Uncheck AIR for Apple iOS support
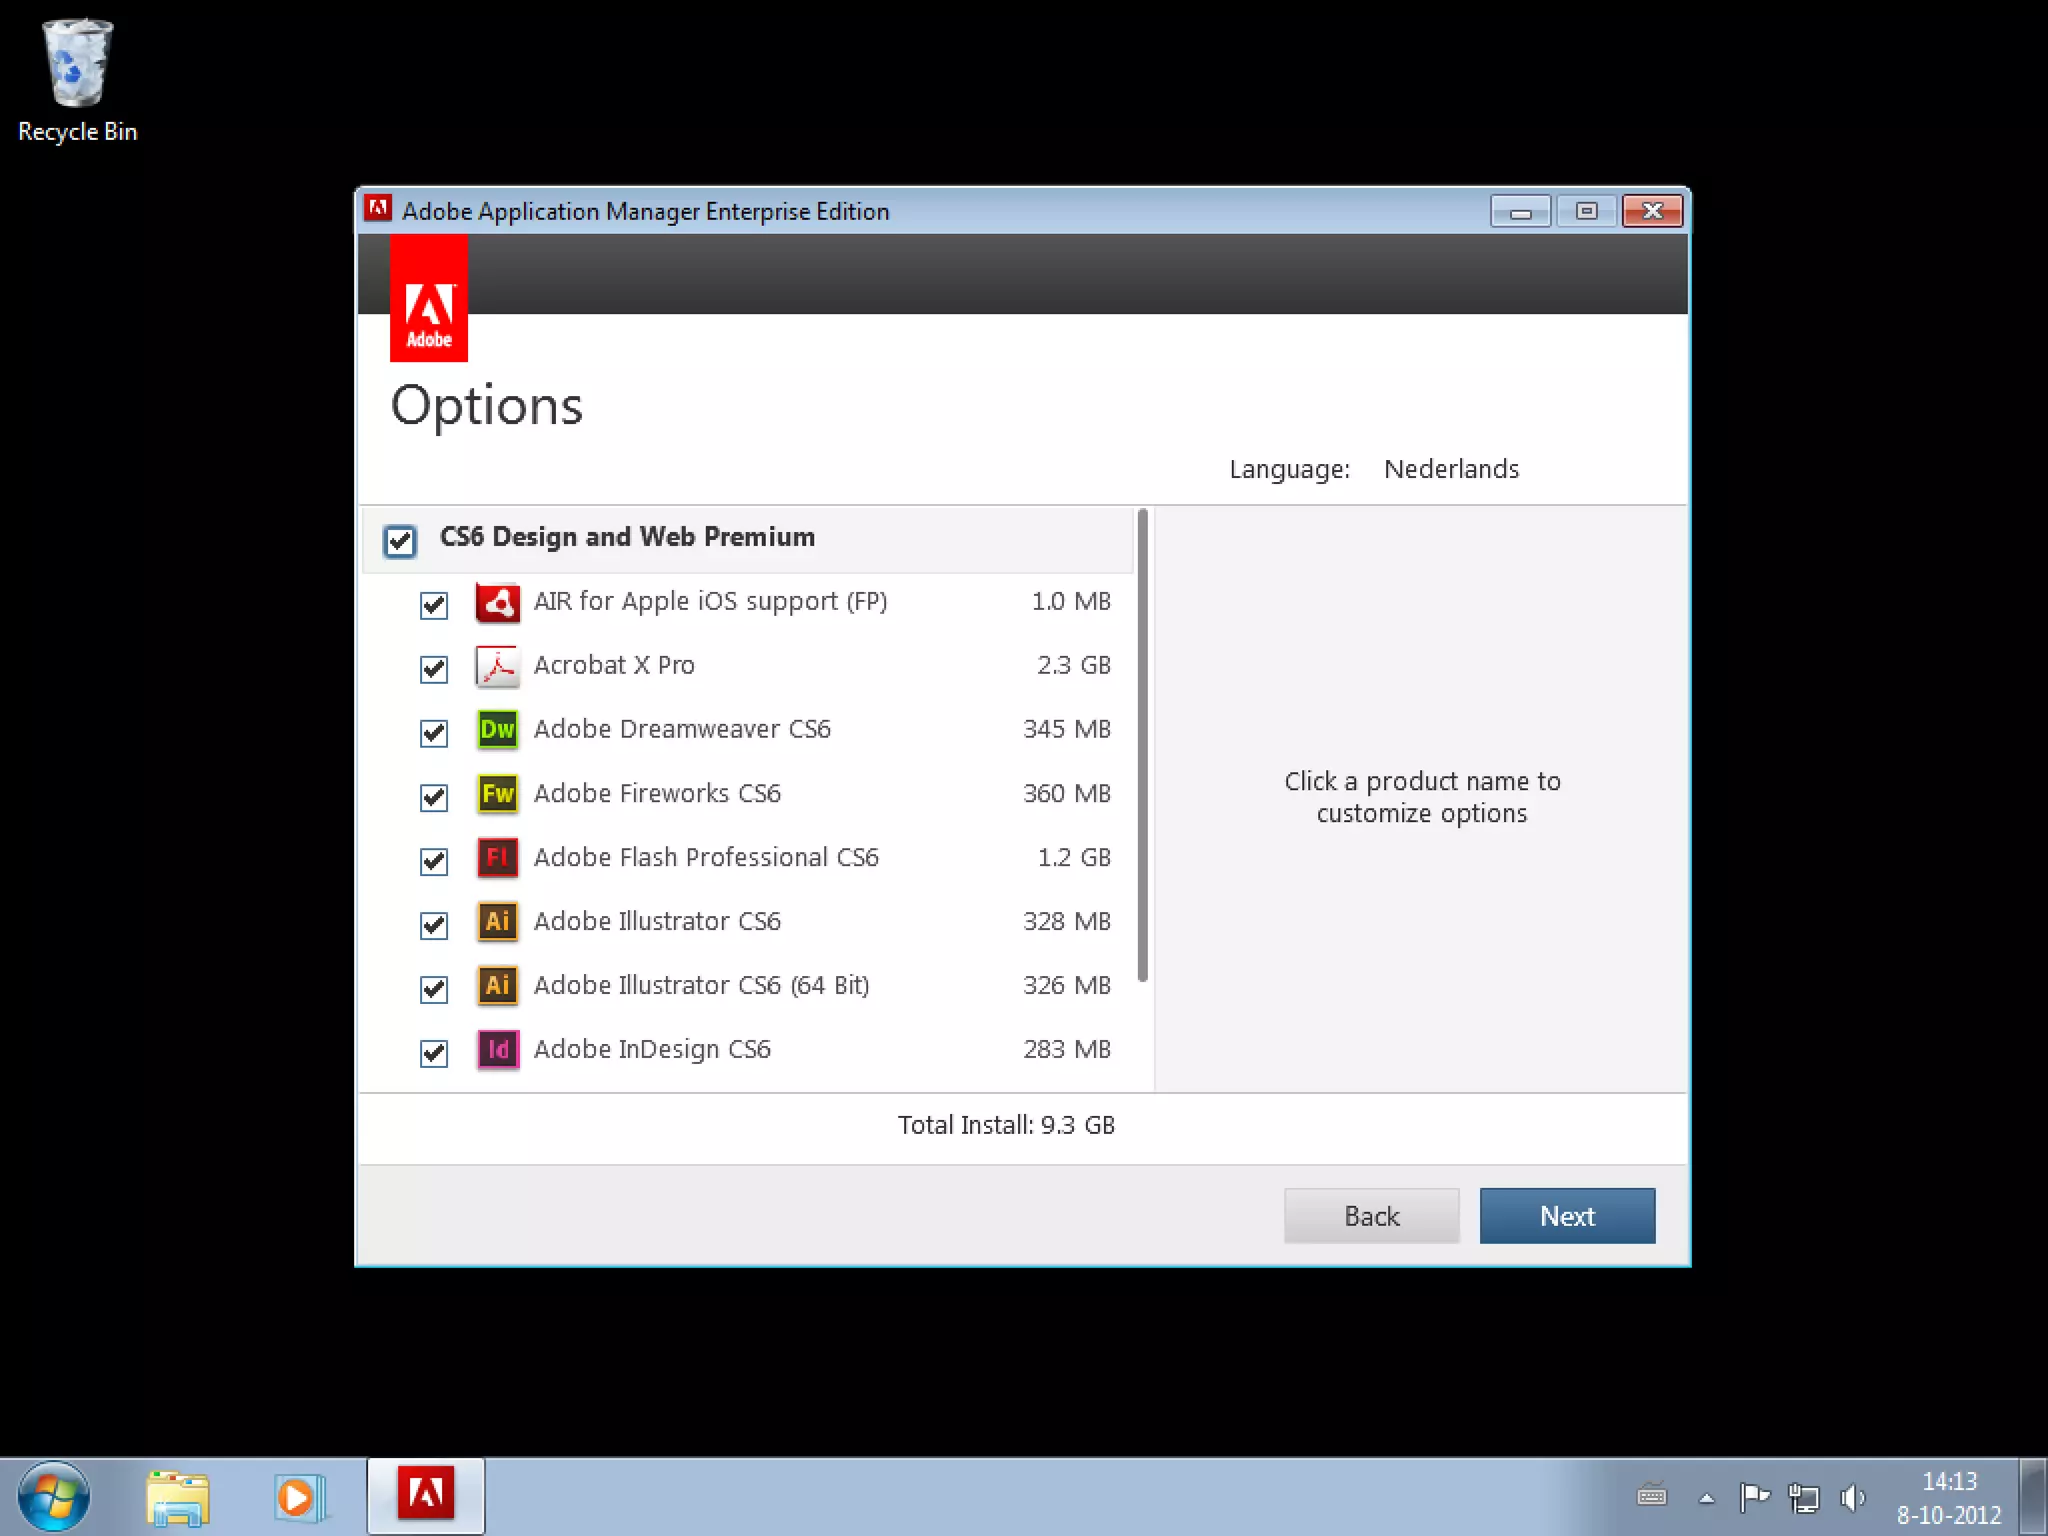The height and width of the screenshot is (1536, 2048). 434,605
